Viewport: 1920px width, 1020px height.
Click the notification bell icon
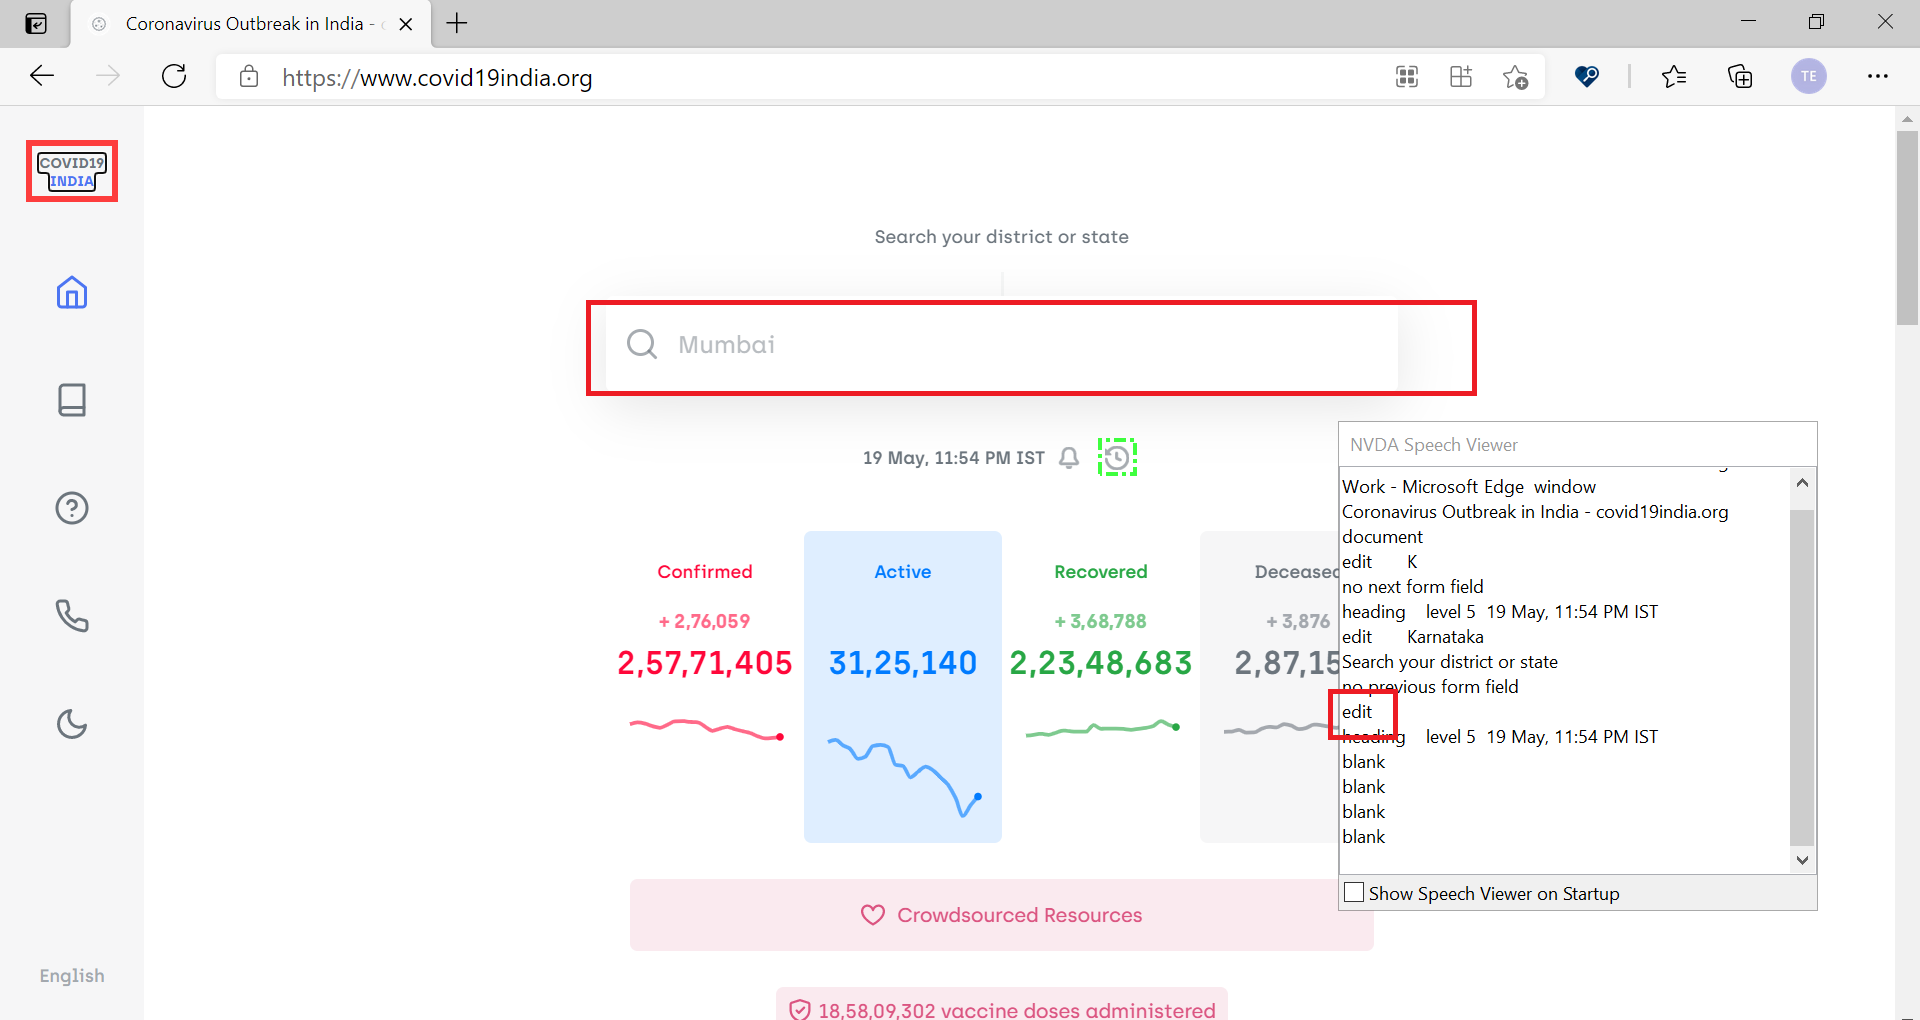point(1069,458)
